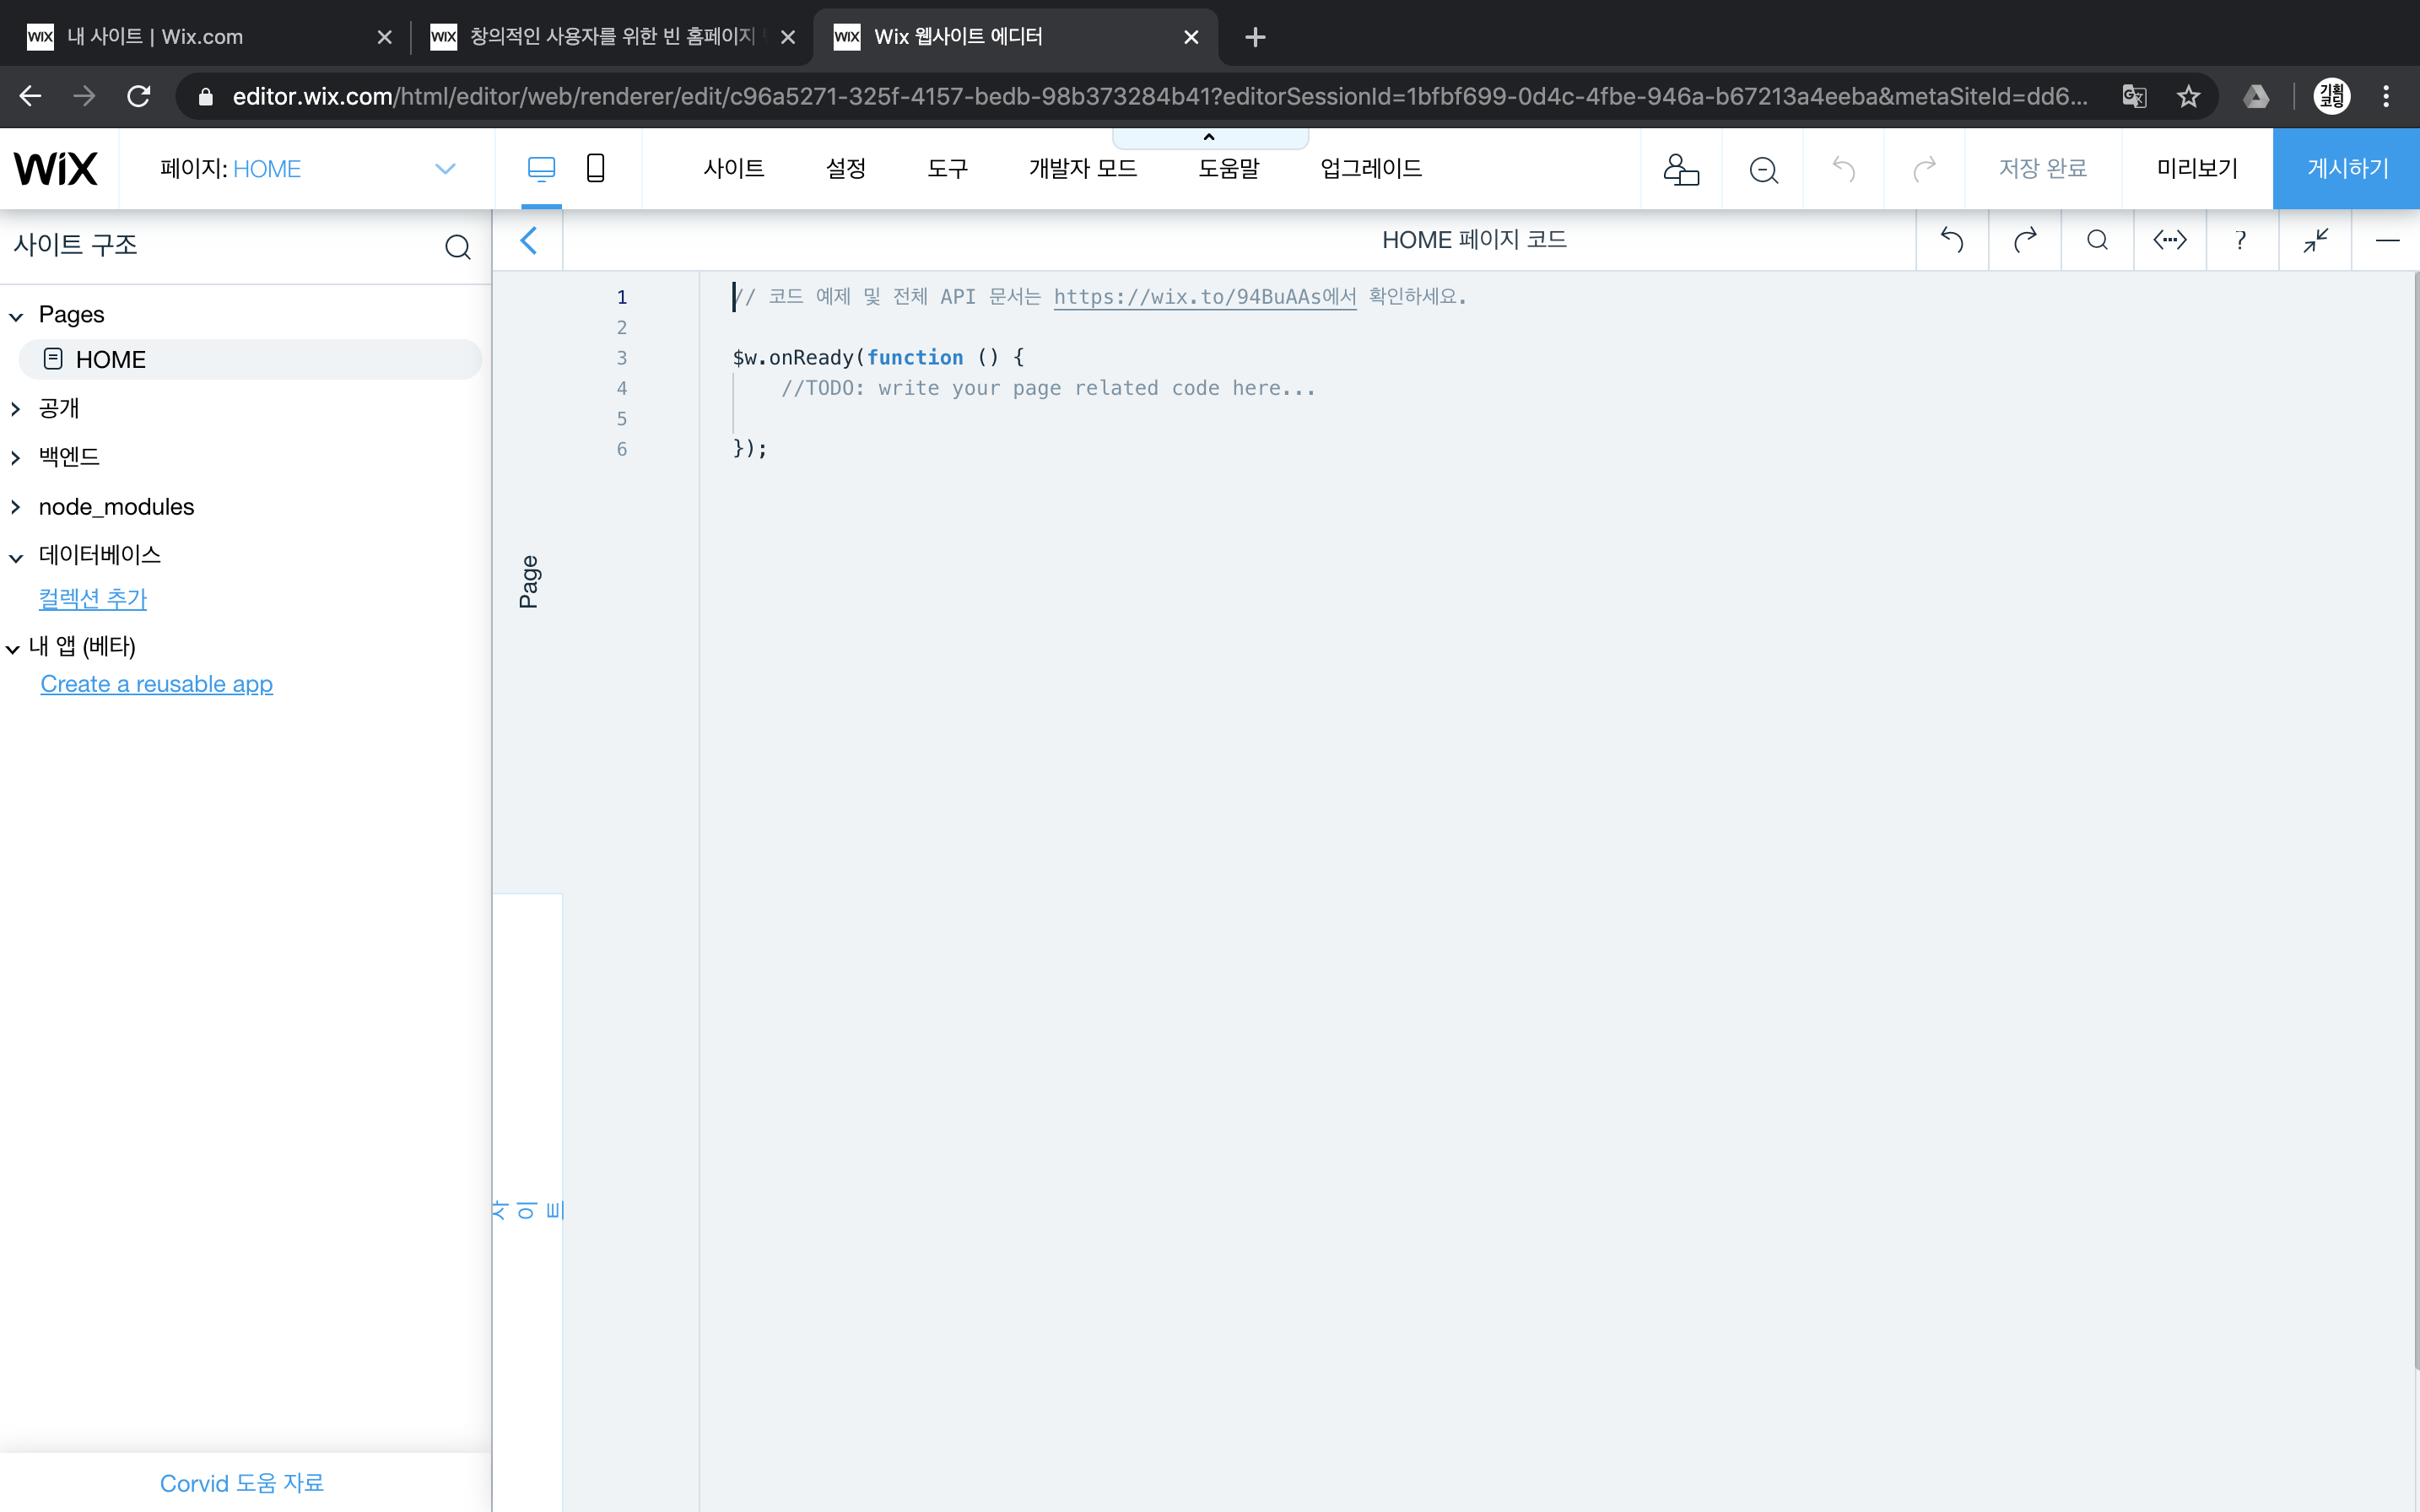The height and width of the screenshot is (1512, 2420).
Task: Switch to mobile view icon
Action: pos(595,168)
